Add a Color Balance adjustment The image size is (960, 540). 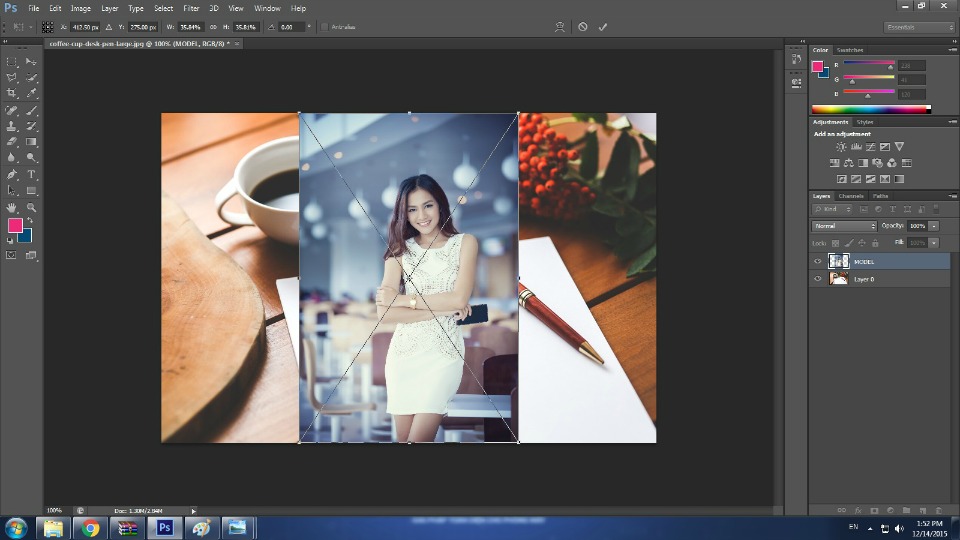(x=849, y=163)
